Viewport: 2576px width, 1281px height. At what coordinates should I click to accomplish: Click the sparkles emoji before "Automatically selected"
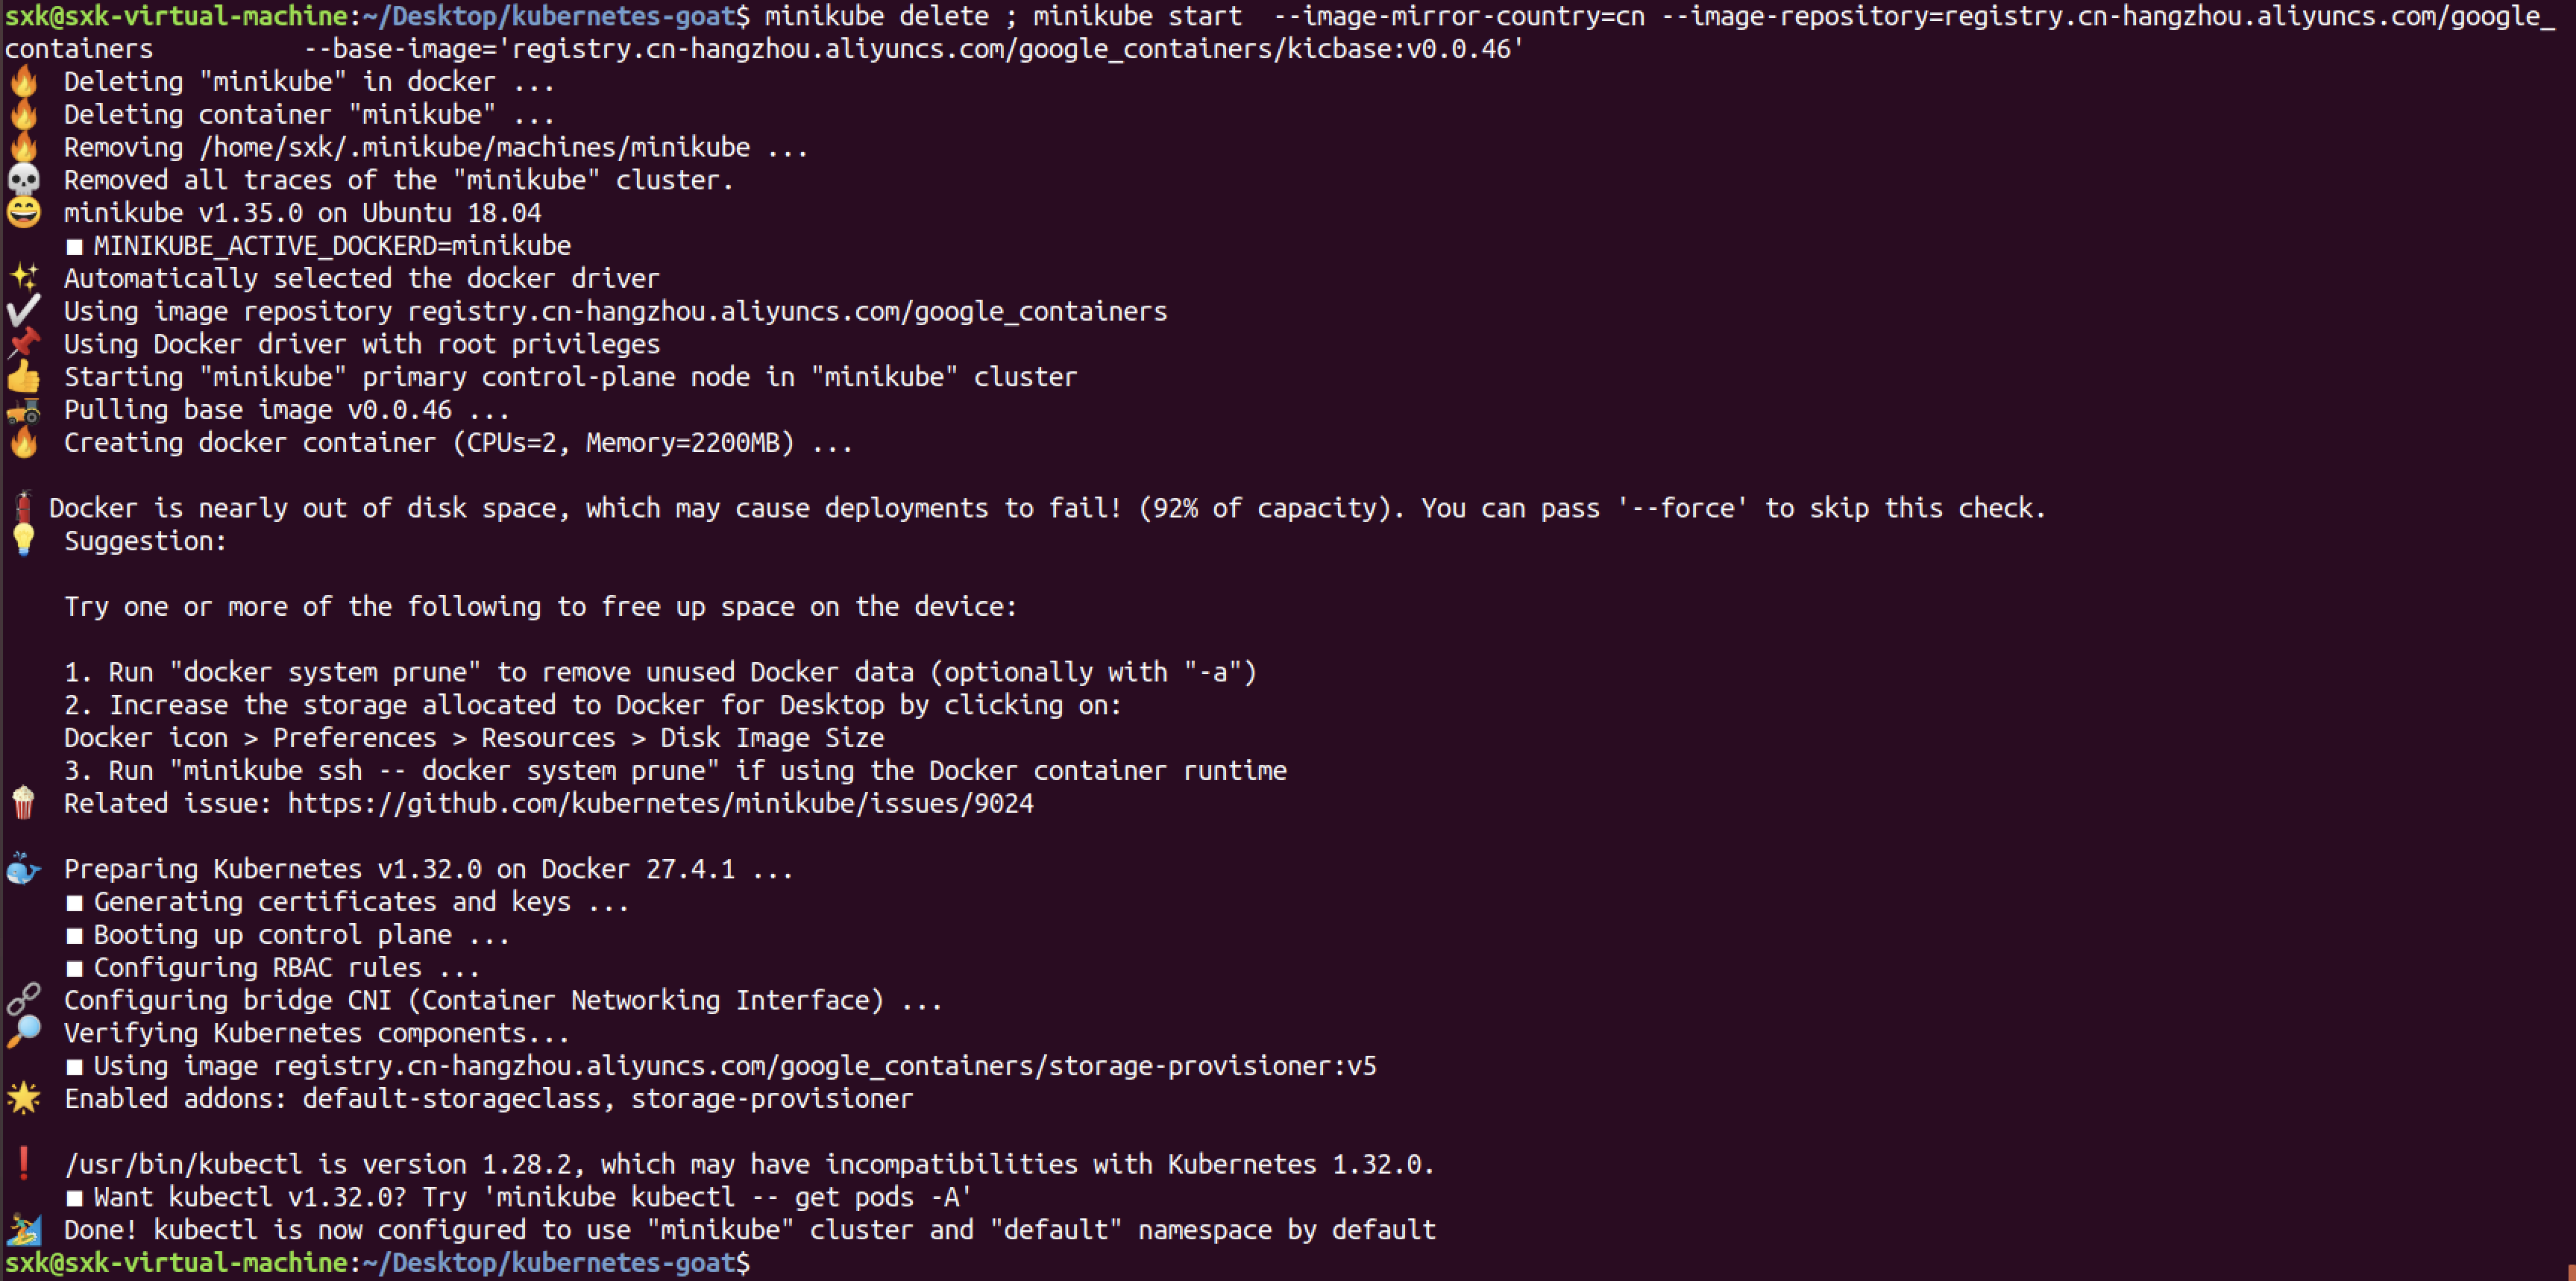coord(23,278)
